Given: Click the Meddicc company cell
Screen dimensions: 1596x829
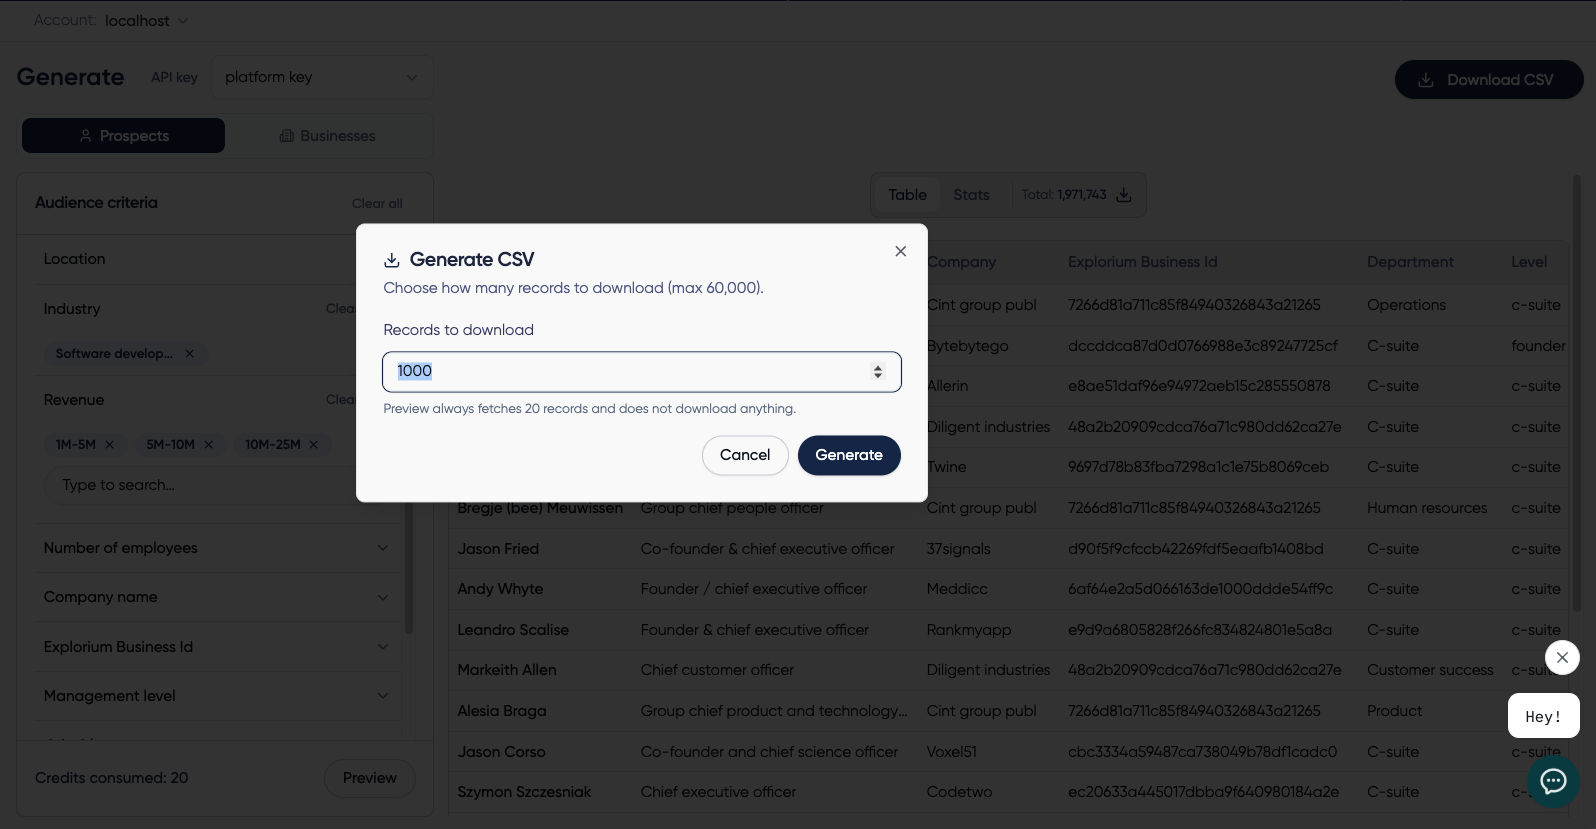Looking at the screenshot, I should click(x=957, y=589).
